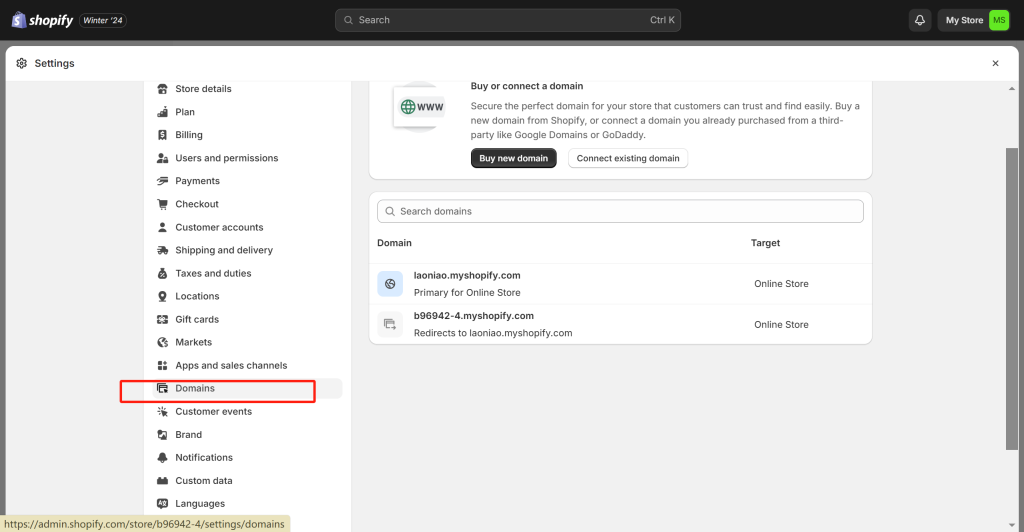Screen dimensions: 1024x532
Task: Click the Shopify logo
Action: (x=42, y=20)
